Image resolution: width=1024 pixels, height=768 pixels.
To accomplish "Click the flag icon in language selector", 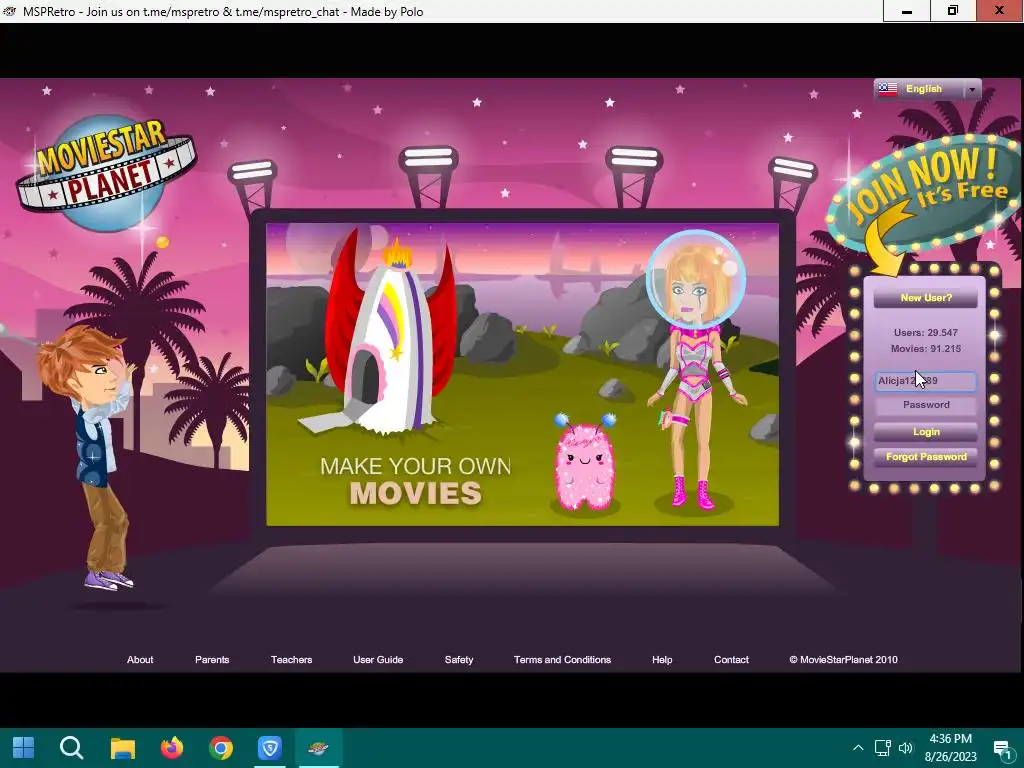I will tap(887, 89).
